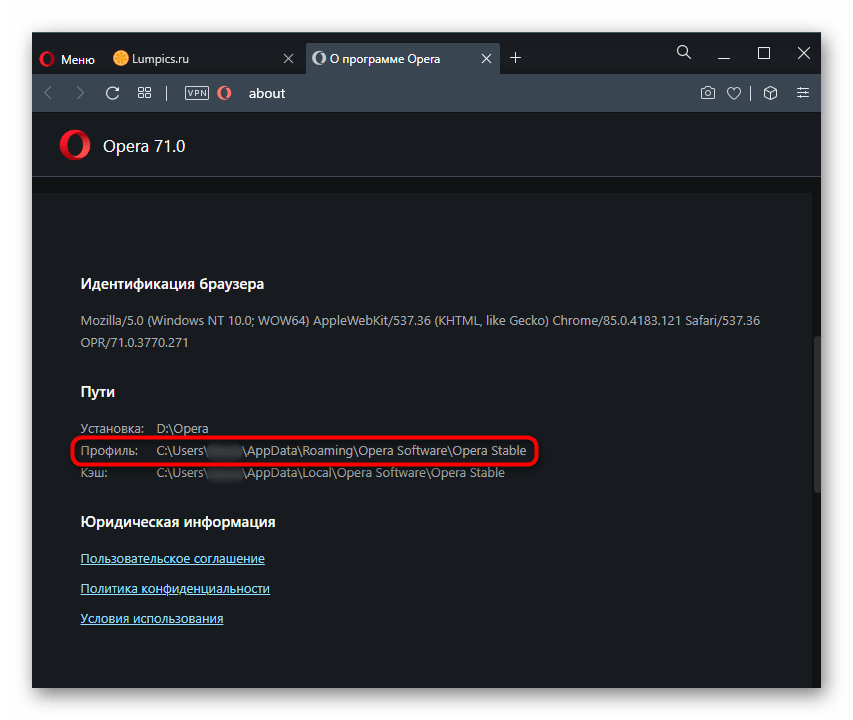Click the page's vertical scrollbar thumb

pyautogui.click(x=817, y=414)
